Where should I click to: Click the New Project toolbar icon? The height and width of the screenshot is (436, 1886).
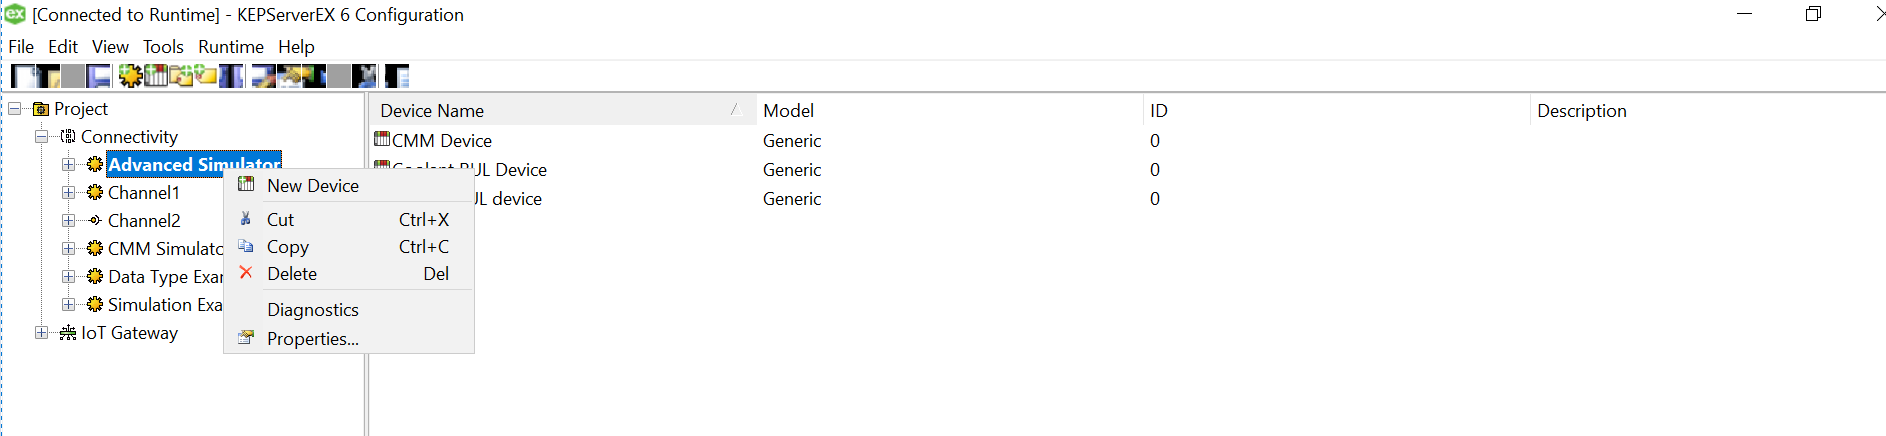click(x=22, y=76)
